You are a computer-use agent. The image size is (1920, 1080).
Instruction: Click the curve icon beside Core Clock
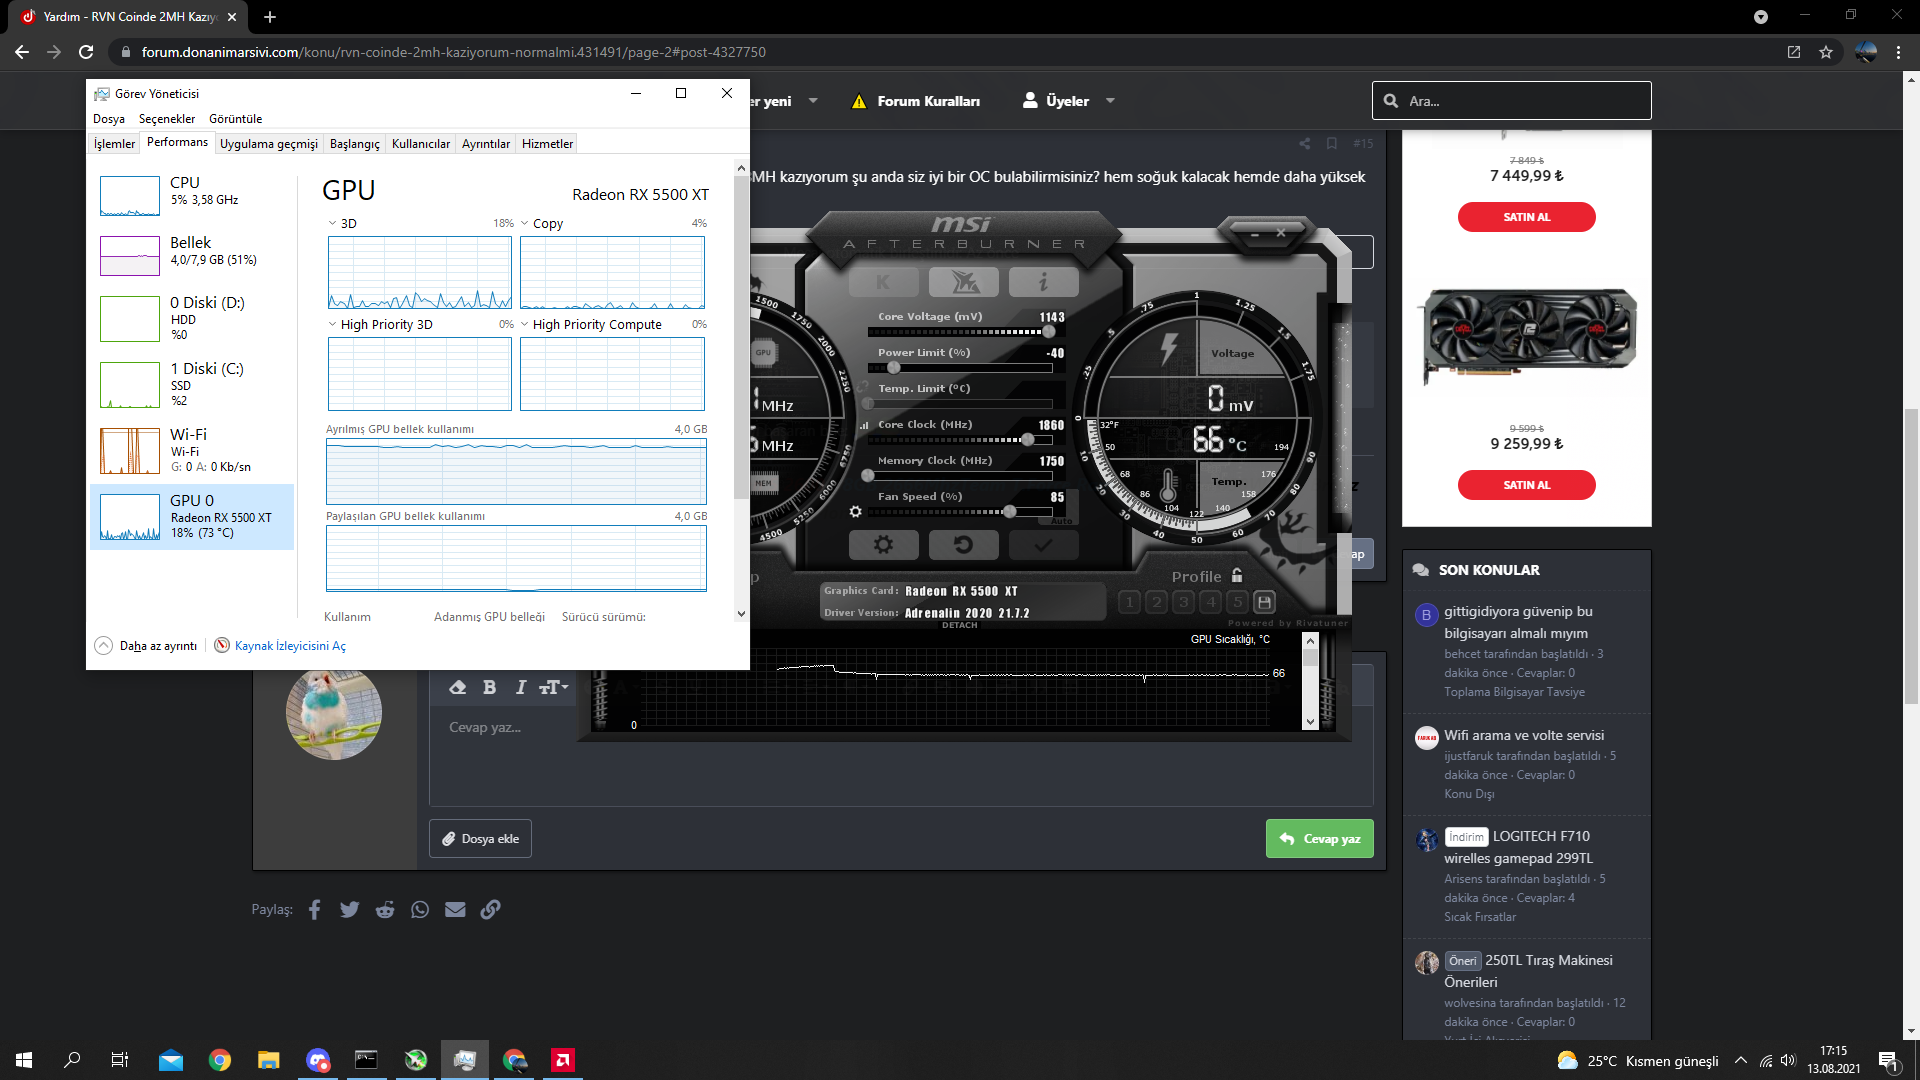(x=864, y=426)
